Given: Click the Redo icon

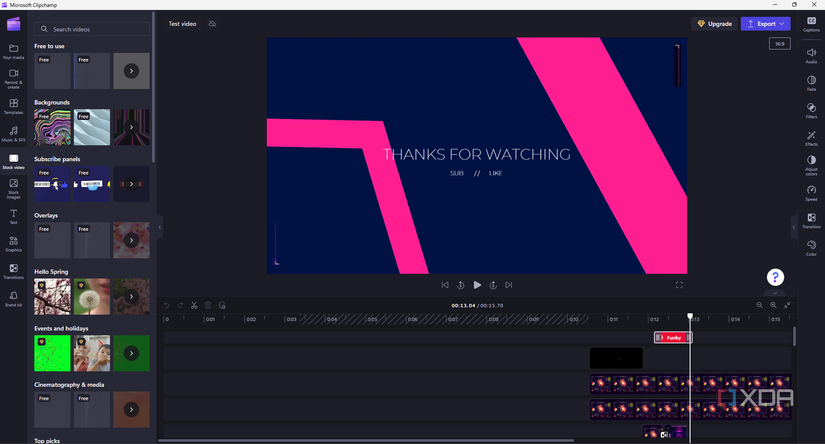Looking at the screenshot, I should pyautogui.click(x=180, y=305).
